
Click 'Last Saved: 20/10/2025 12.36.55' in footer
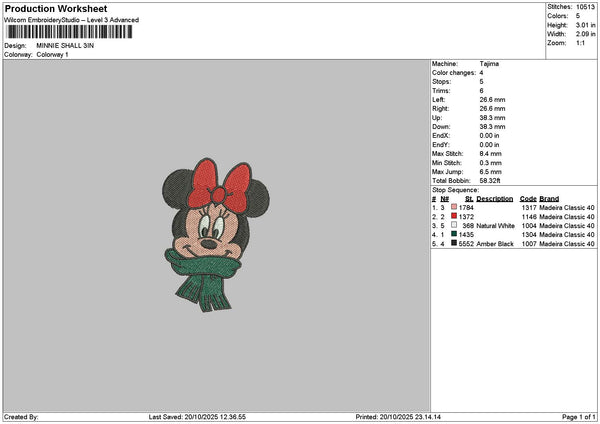tap(197, 417)
